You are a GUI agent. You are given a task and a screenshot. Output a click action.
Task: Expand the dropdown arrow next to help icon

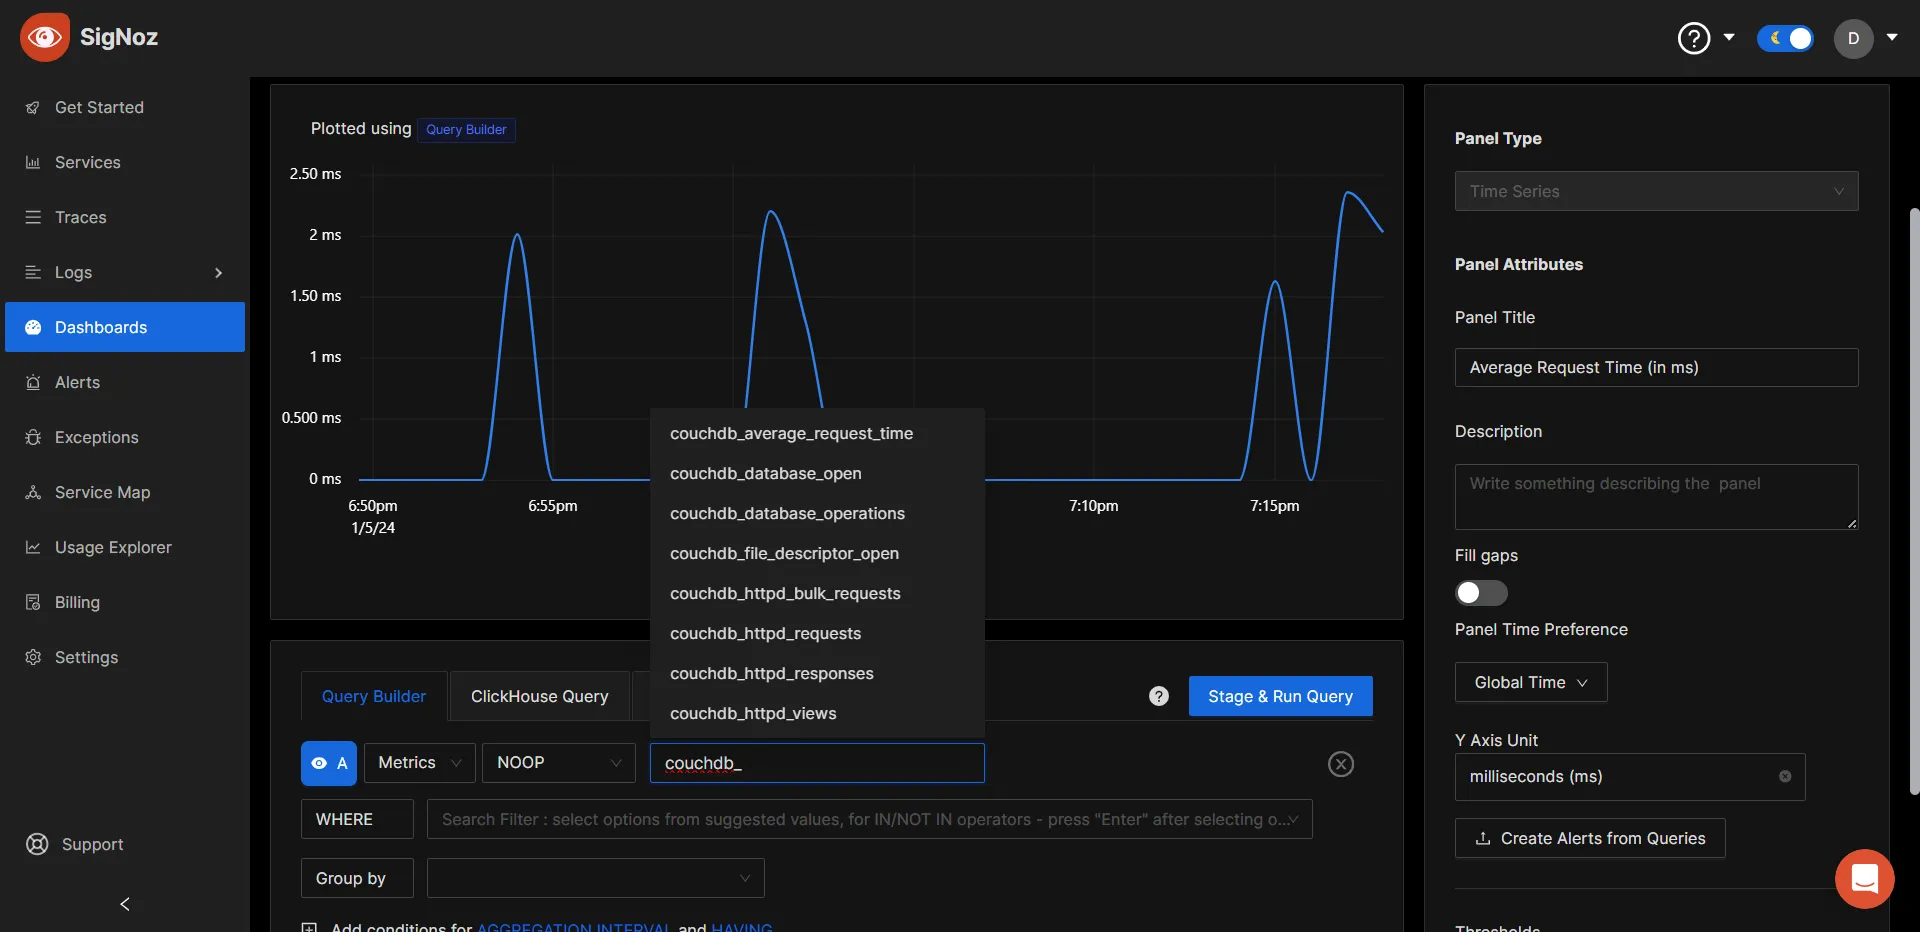click(1729, 37)
